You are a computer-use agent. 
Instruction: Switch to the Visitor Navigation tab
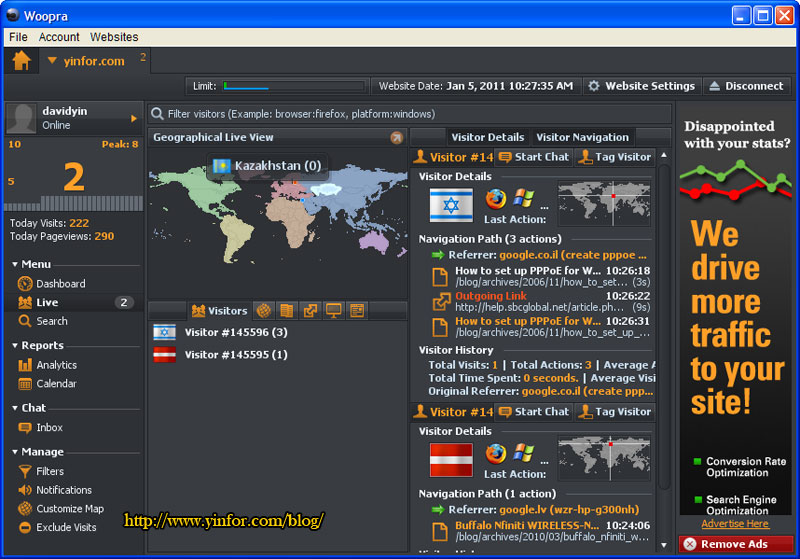[x=582, y=137]
